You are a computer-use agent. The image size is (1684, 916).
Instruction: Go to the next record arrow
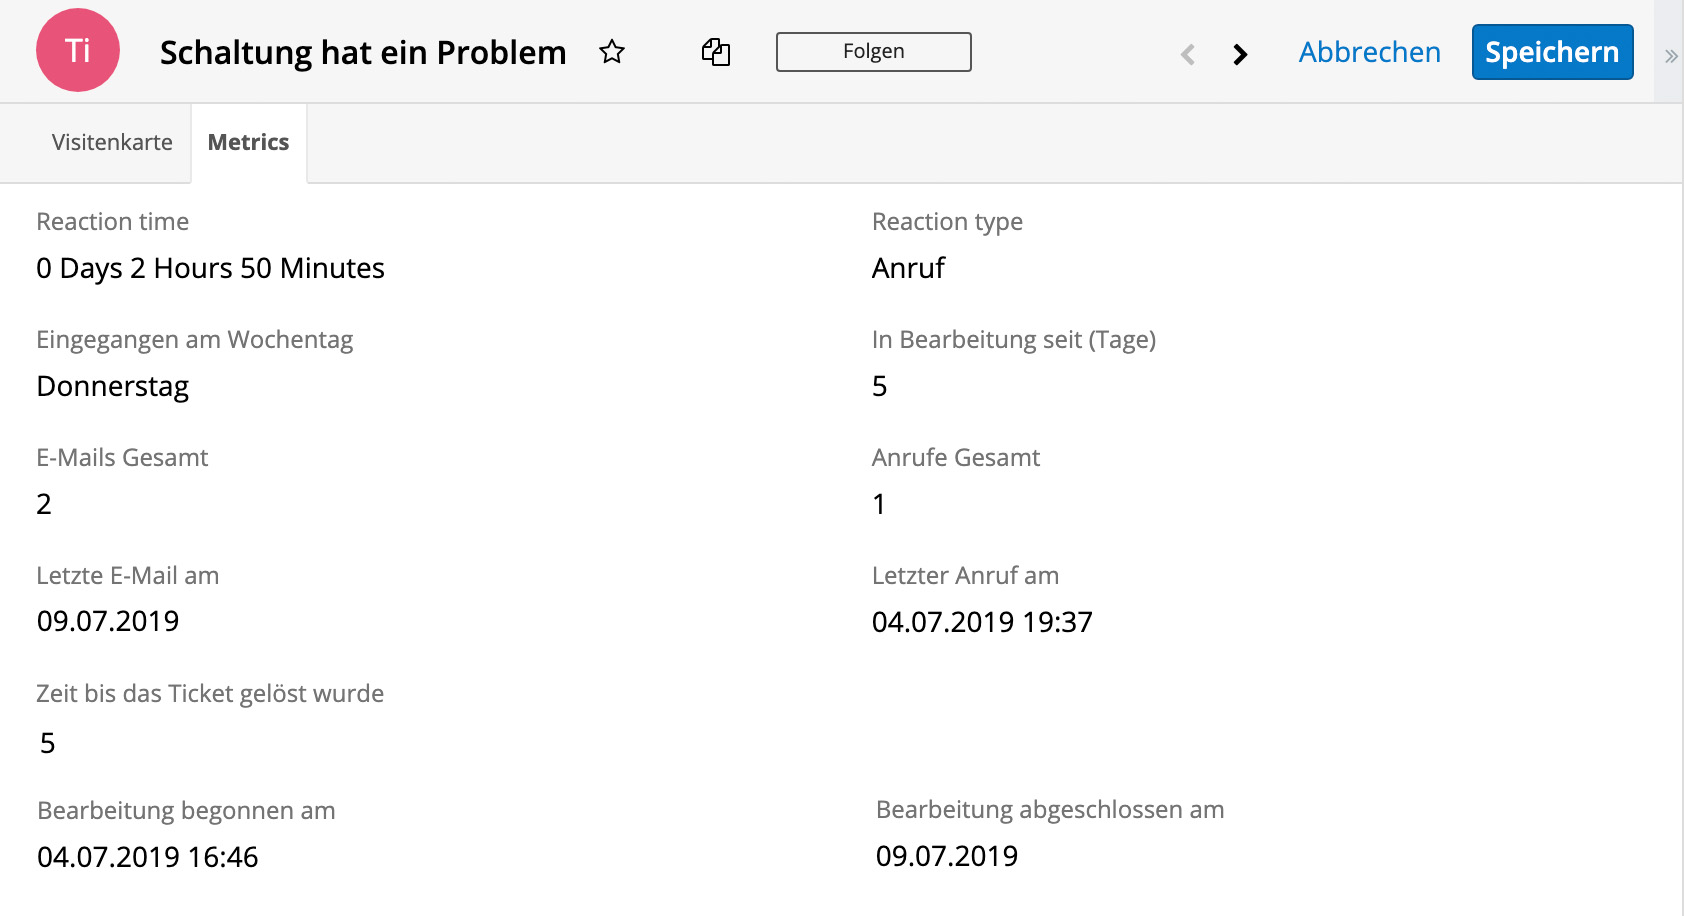1240,54
